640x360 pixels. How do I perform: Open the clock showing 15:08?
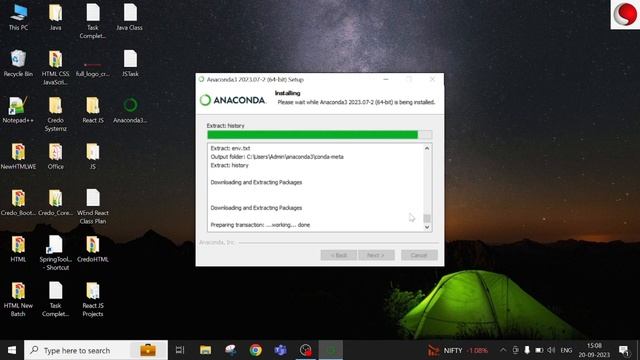(594, 350)
